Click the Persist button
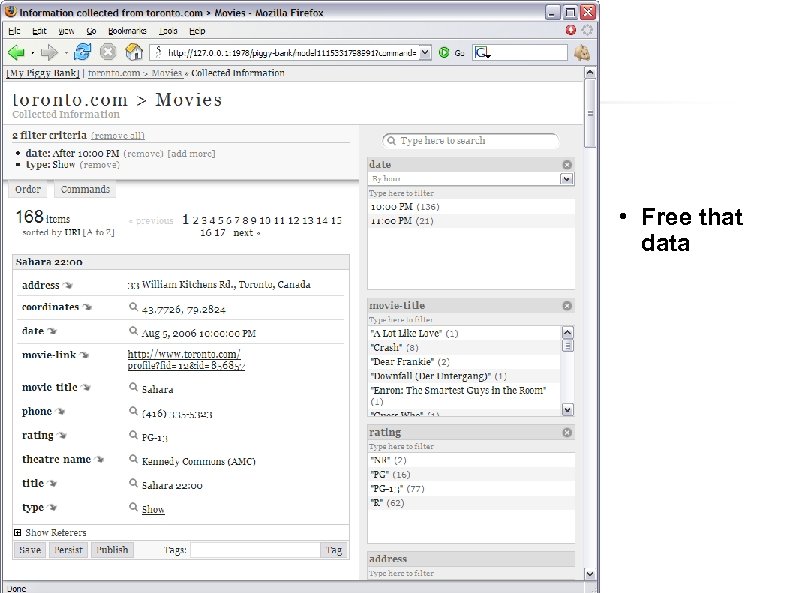Viewport: 791px width, 593px height. [x=68, y=550]
